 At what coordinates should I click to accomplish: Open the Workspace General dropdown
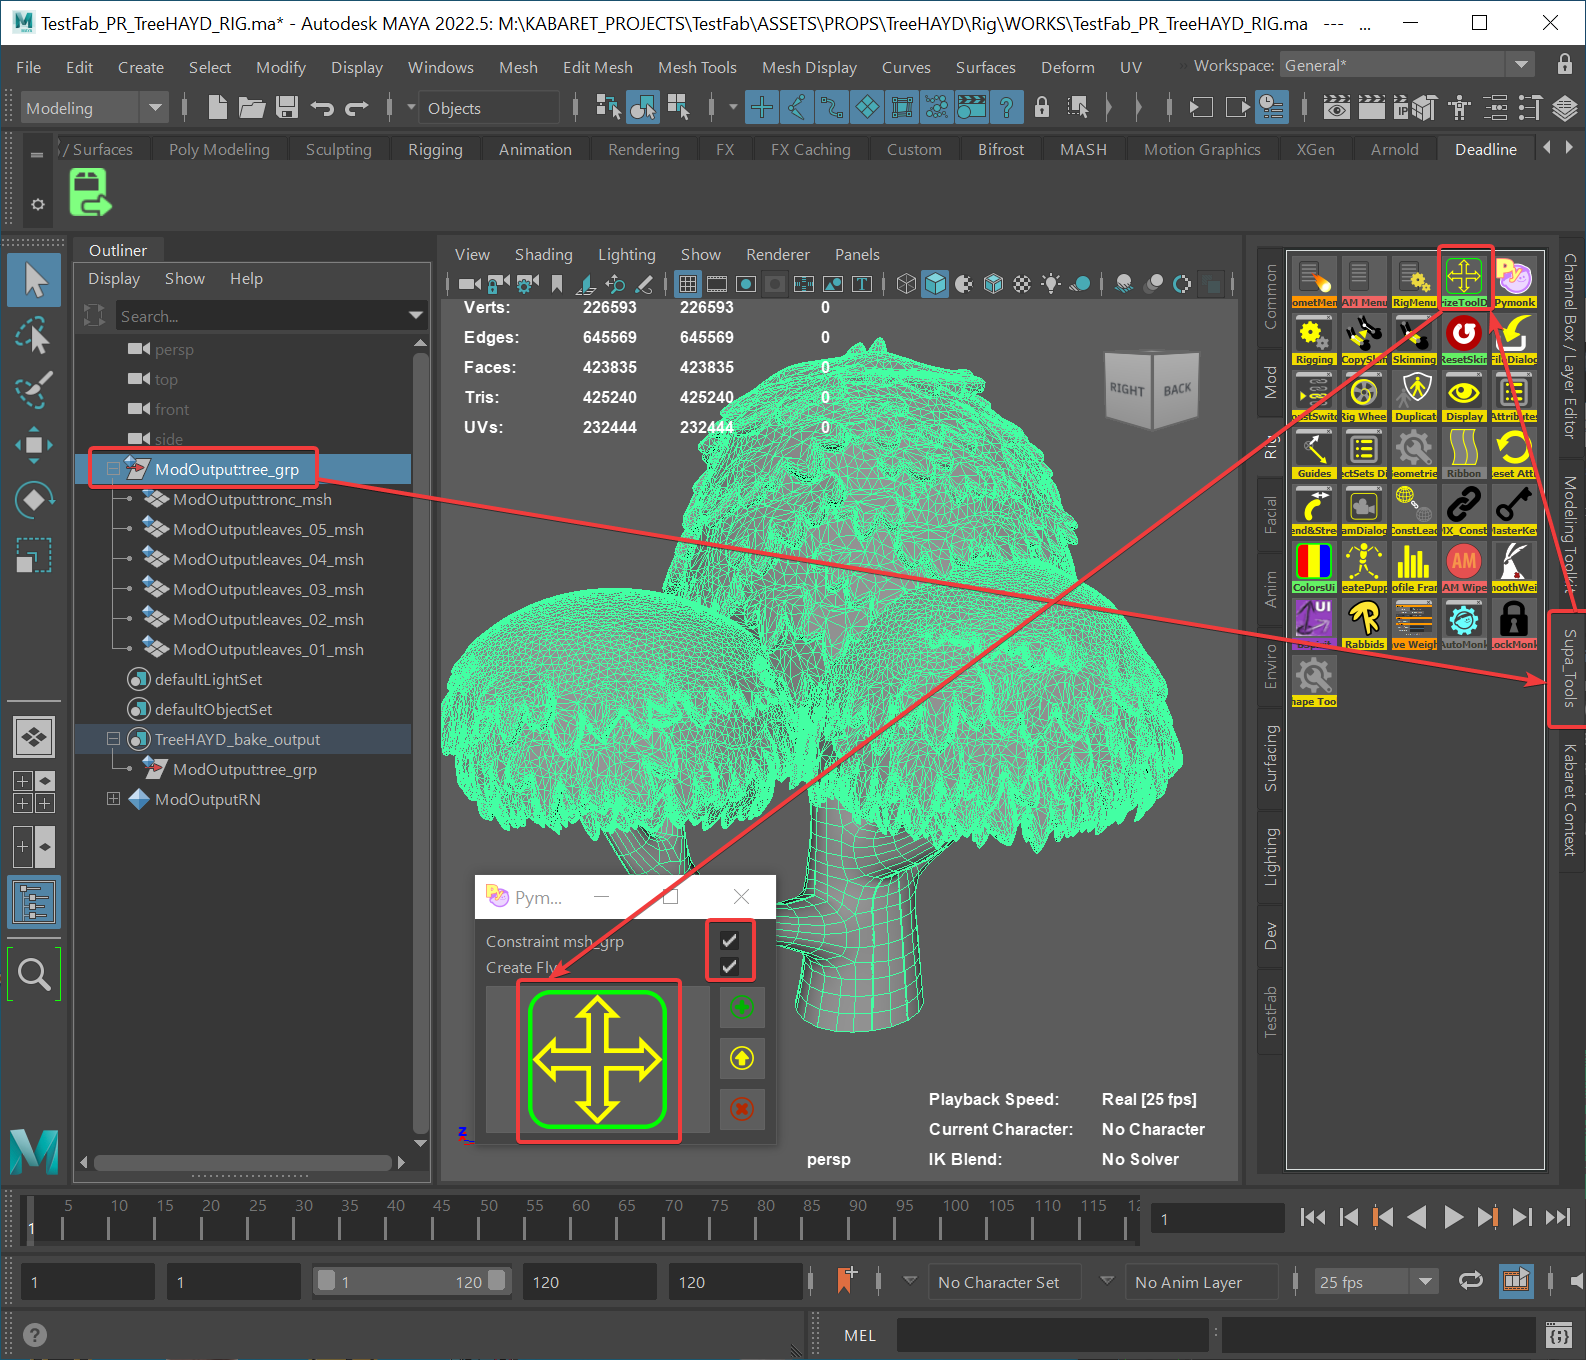1407,65
